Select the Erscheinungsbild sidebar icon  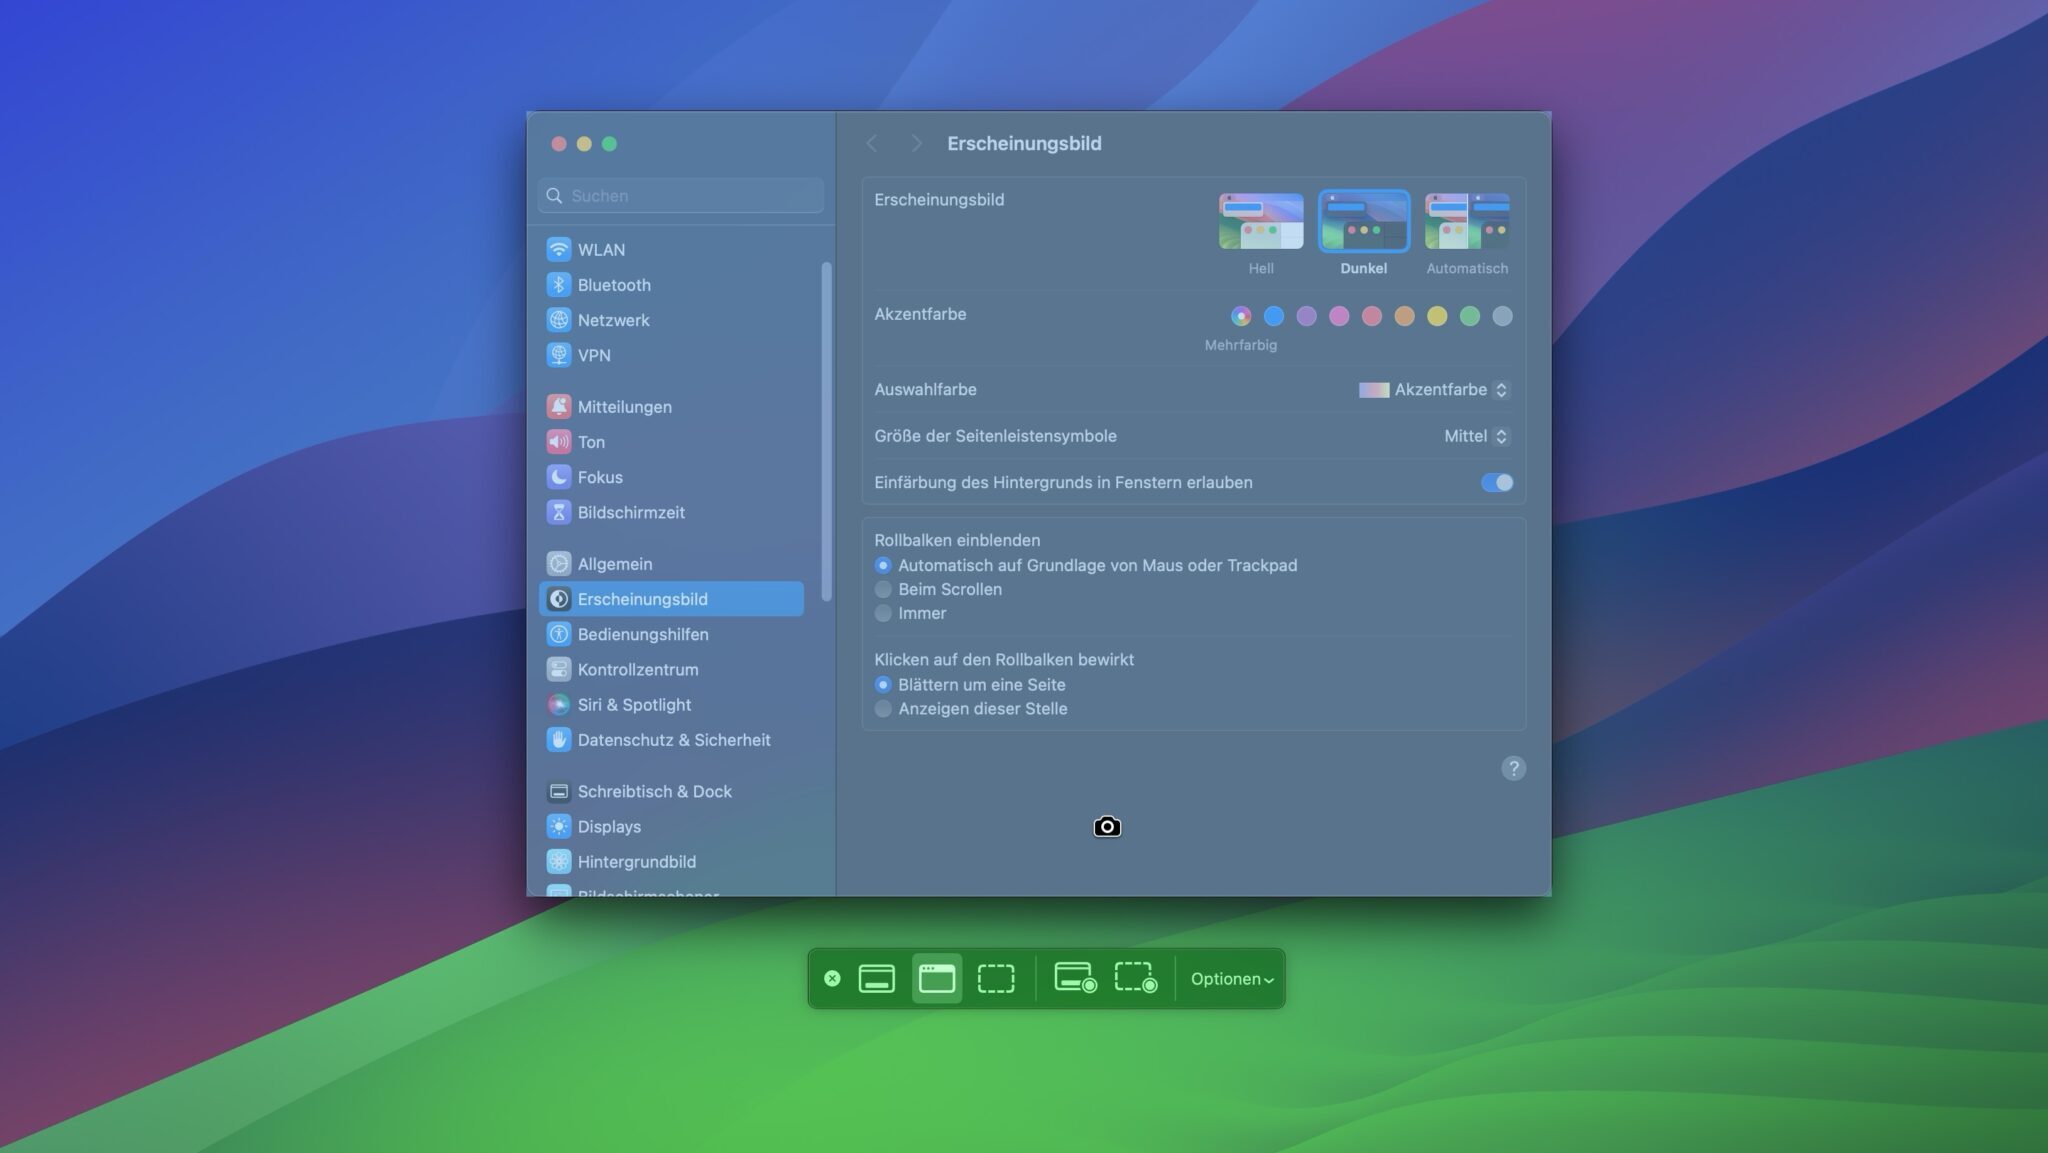(x=559, y=599)
